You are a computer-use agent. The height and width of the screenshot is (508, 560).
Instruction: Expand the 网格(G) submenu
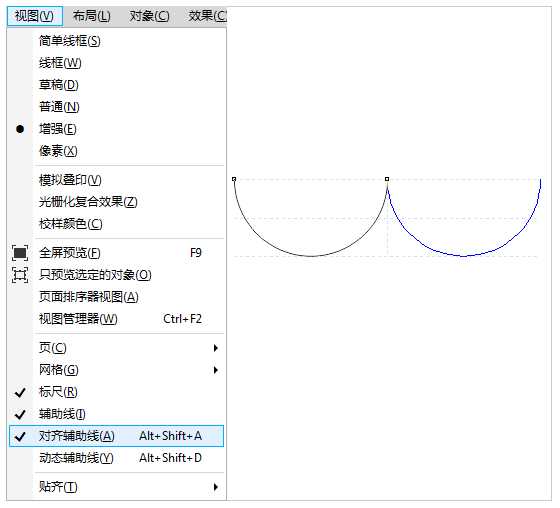(116, 370)
